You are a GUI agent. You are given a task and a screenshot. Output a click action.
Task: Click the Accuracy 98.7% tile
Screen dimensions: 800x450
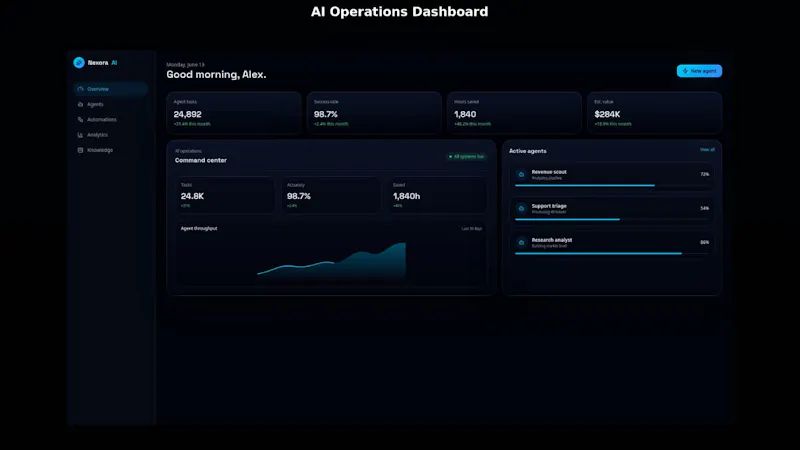click(x=331, y=195)
